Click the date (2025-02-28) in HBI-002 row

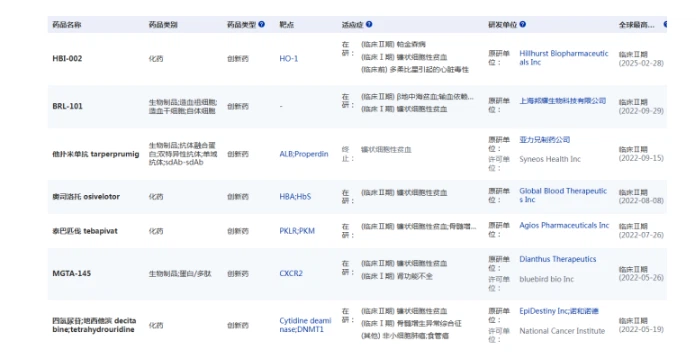641,63
